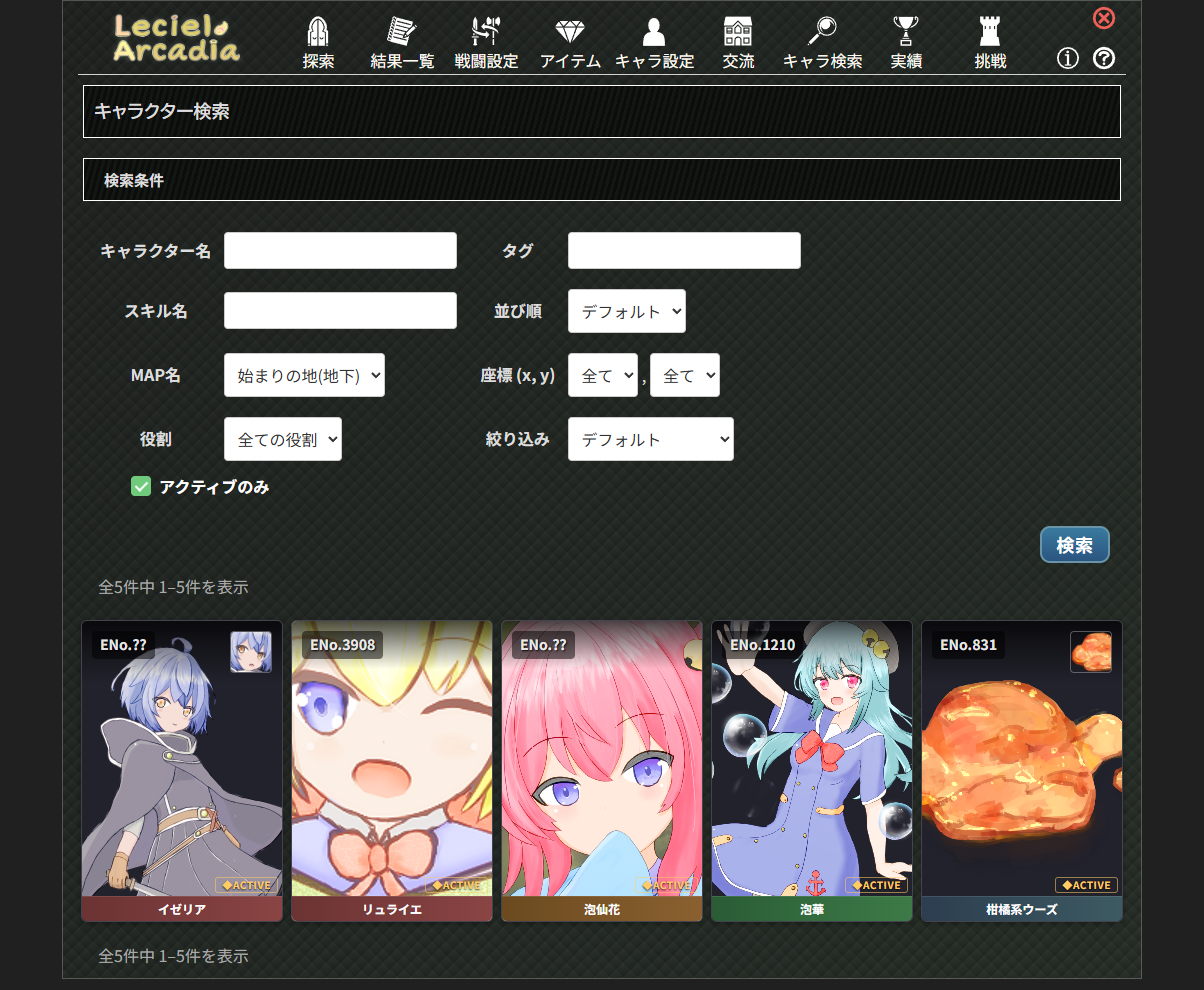Screen dimensions: 1204x990
Task: Open the 役割 dropdown
Action: [283, 439]
